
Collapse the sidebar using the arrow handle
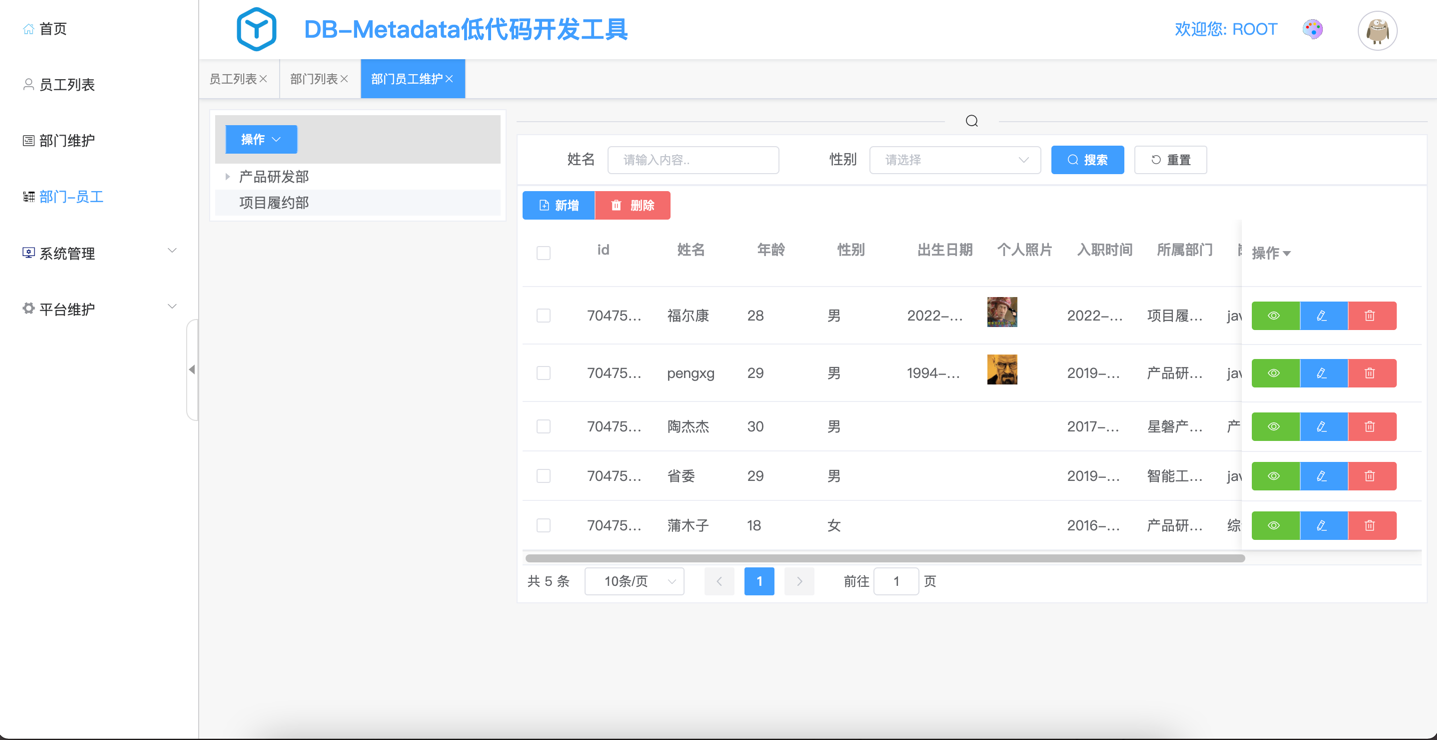point(192,370)
